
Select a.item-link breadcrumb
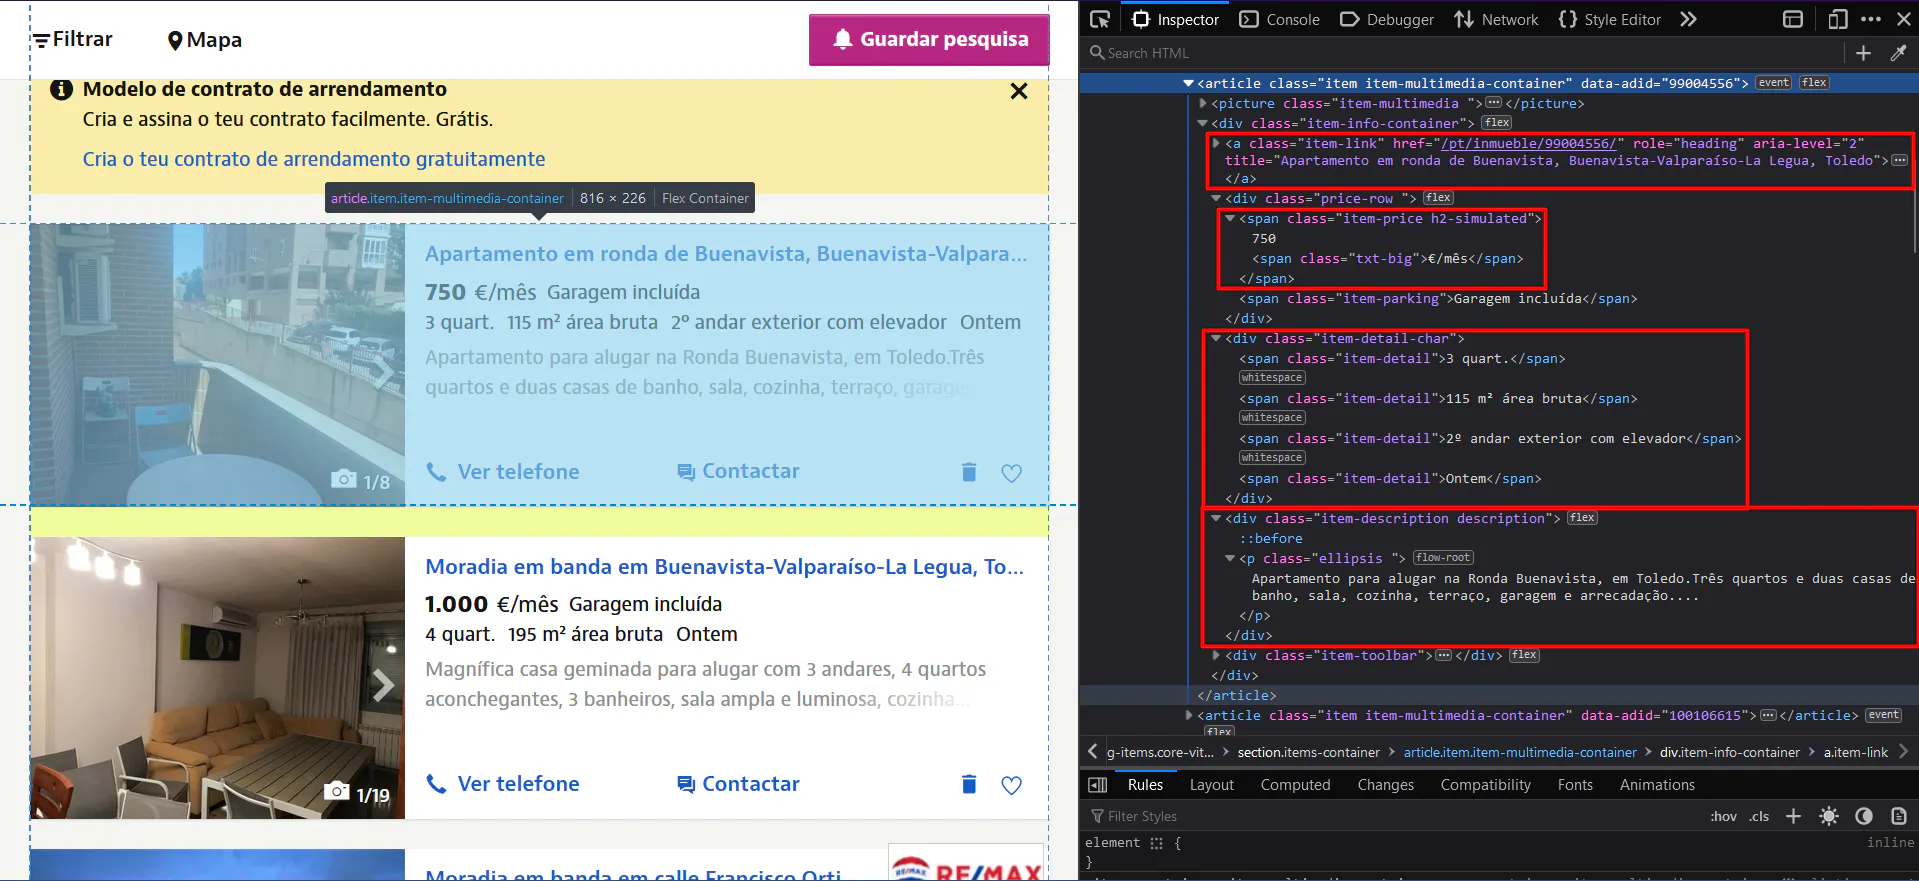click(x=1855, y=752)
